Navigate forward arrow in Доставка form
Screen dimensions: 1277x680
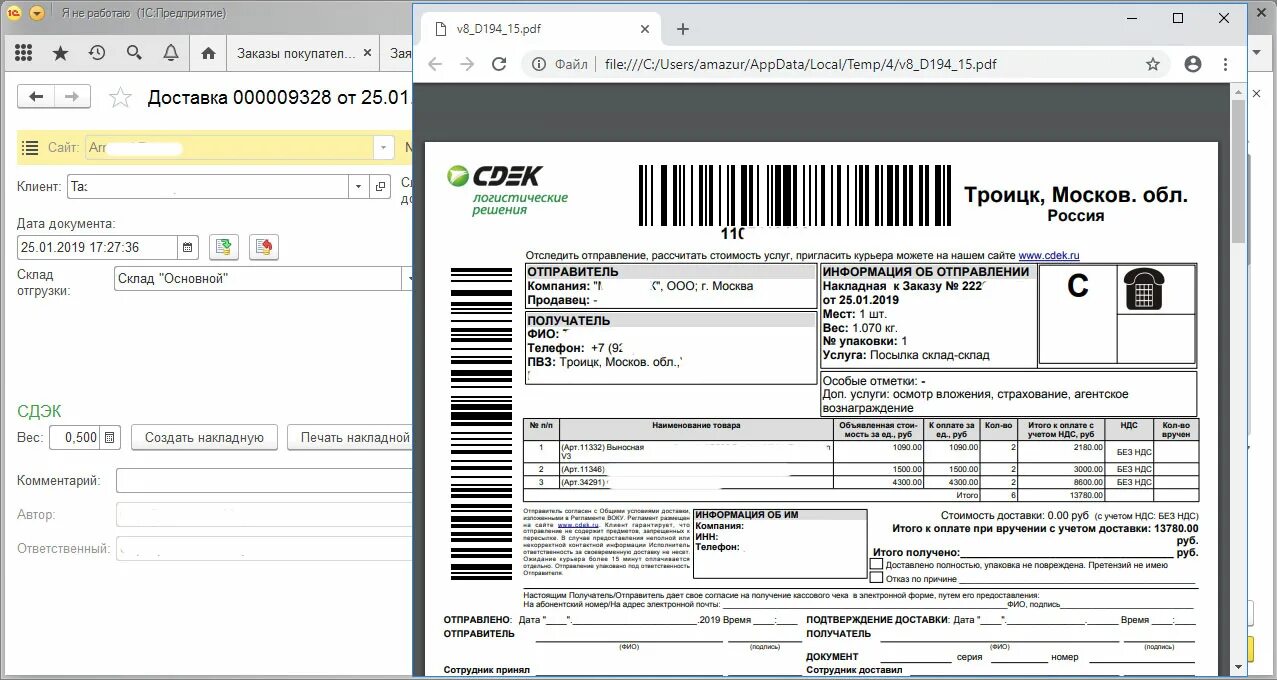[72, 96]
